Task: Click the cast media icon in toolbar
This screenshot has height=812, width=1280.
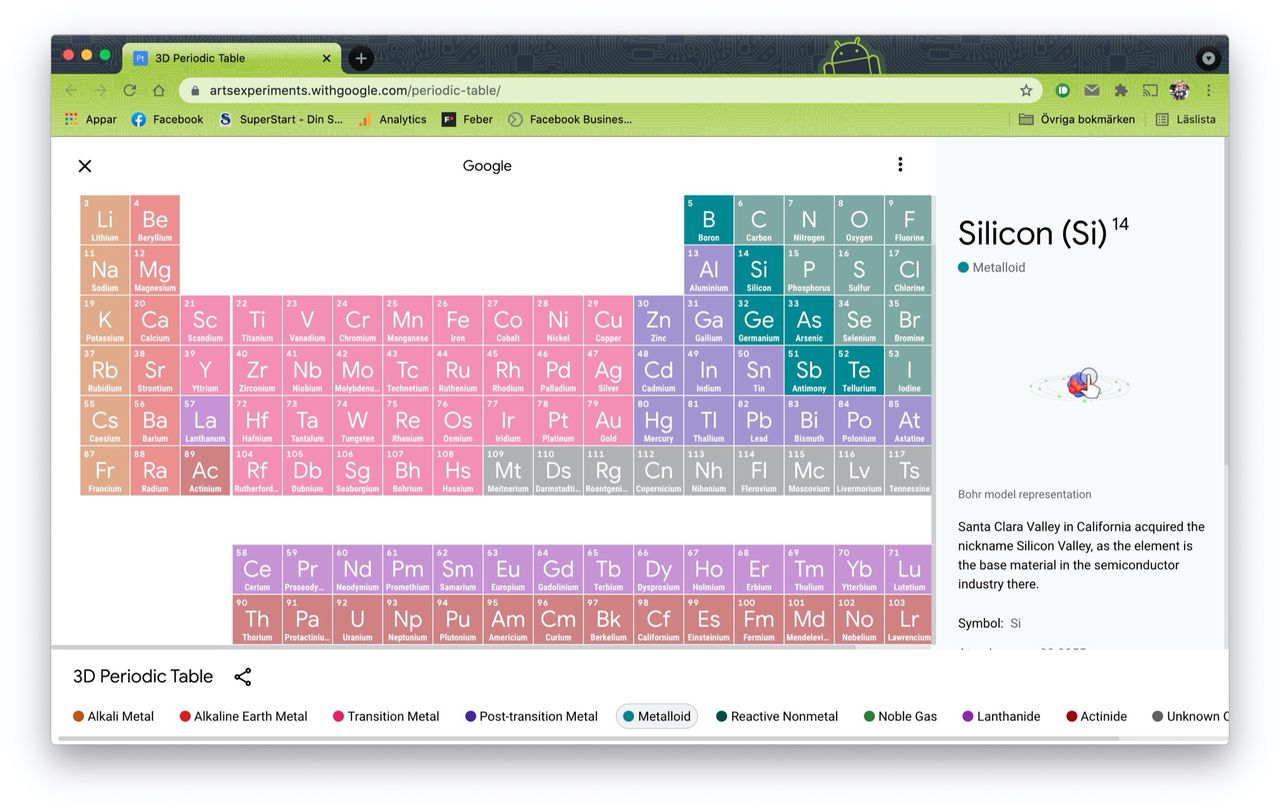Action: pos(1150,90)
